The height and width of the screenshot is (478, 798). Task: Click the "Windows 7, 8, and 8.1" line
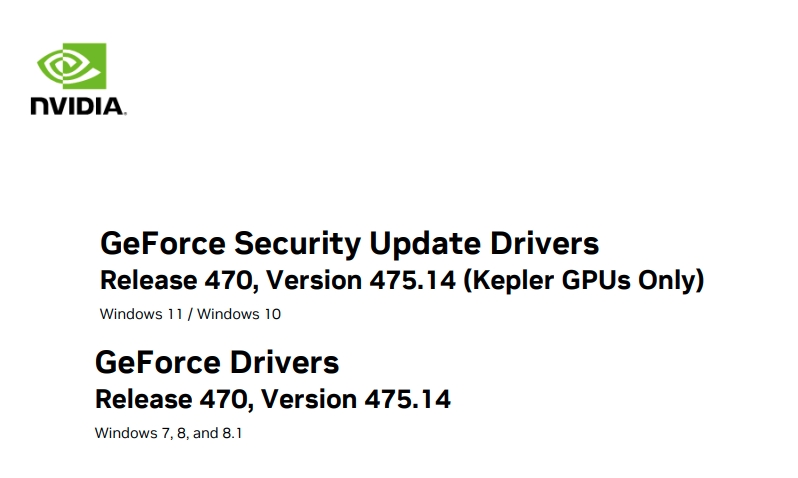click(168, 433)
